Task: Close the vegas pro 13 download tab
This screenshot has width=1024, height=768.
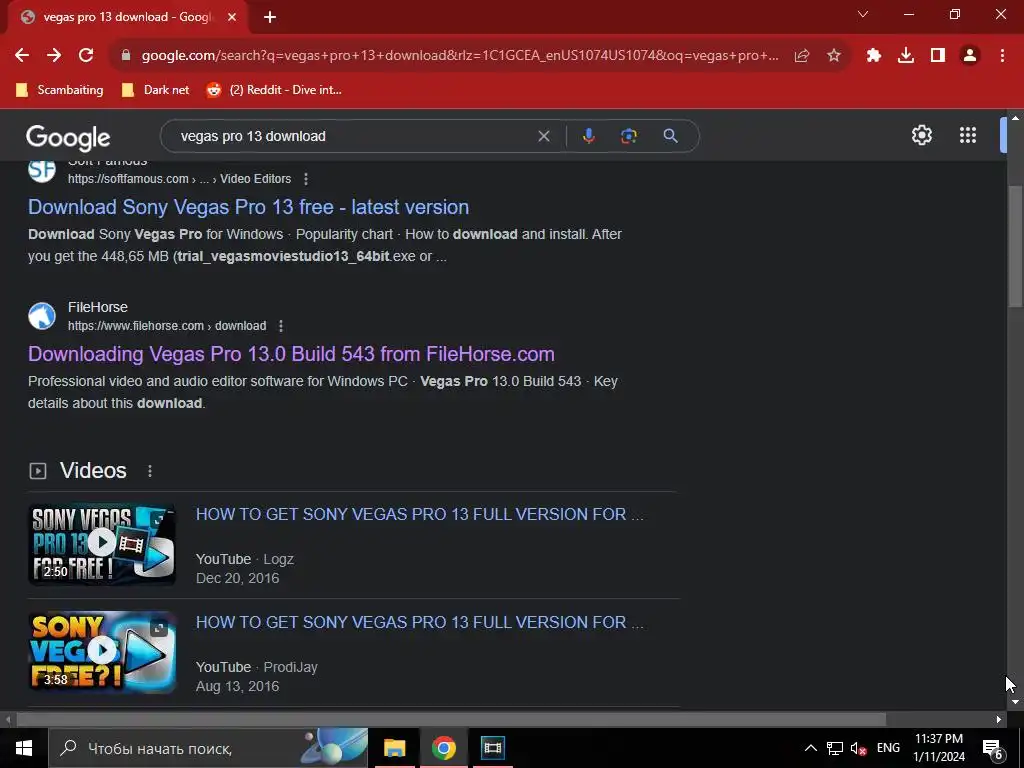Action: (232, 18)
